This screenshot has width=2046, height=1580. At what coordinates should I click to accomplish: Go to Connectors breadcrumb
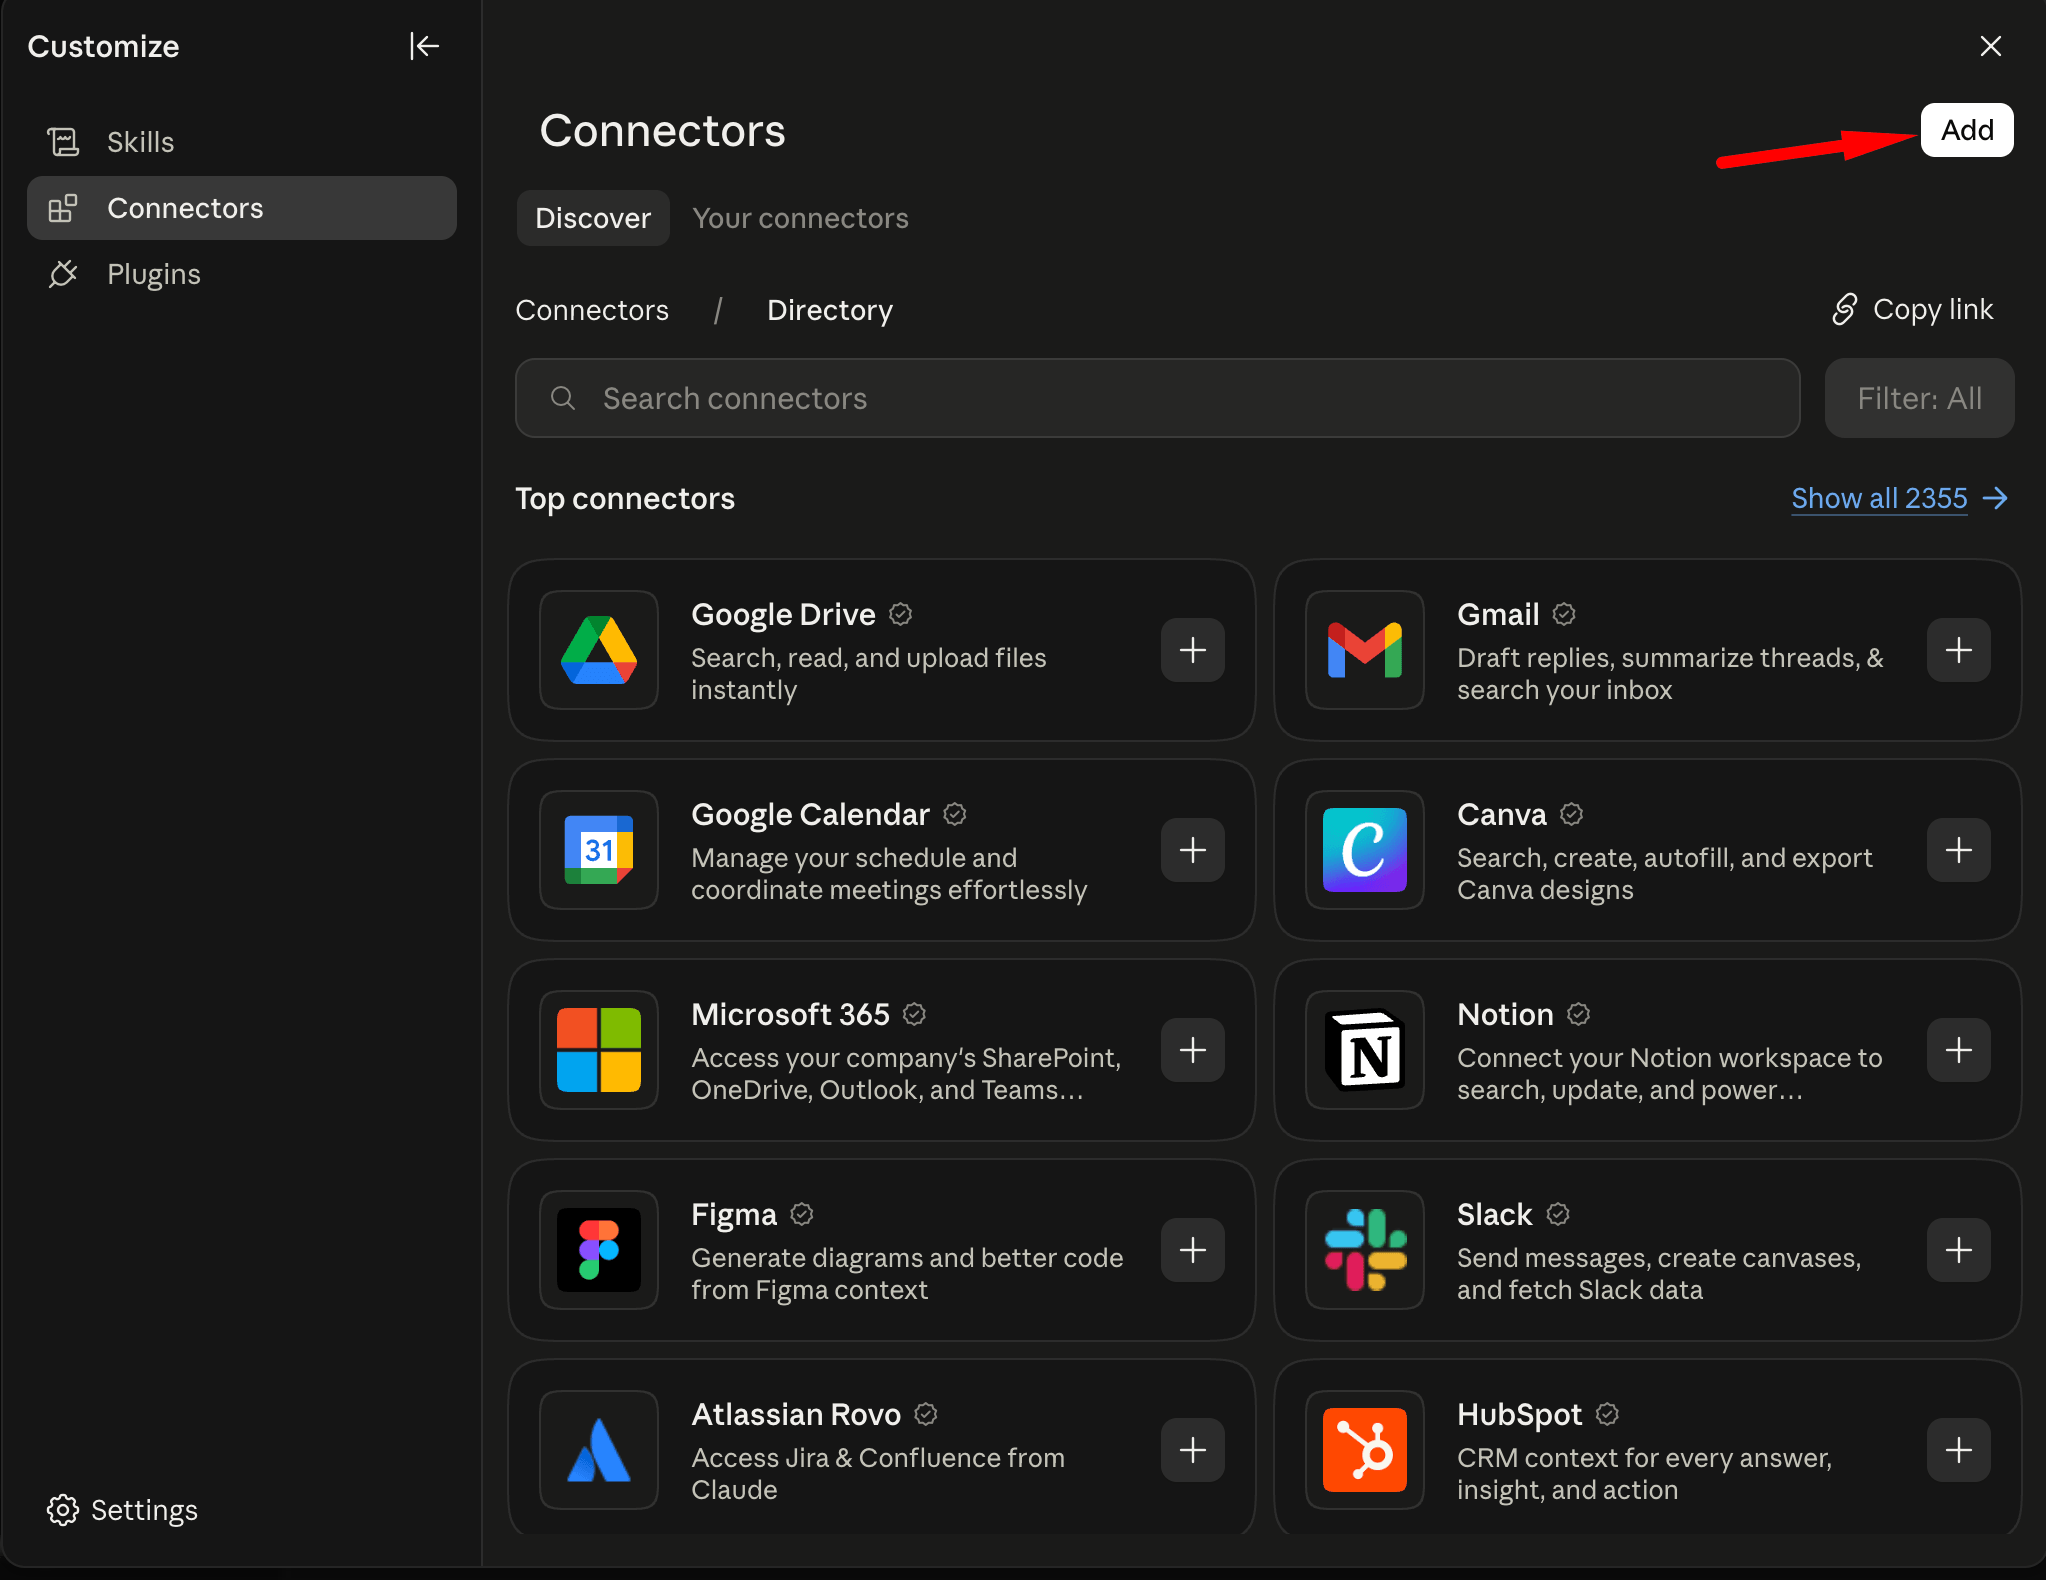coord(592,310)
